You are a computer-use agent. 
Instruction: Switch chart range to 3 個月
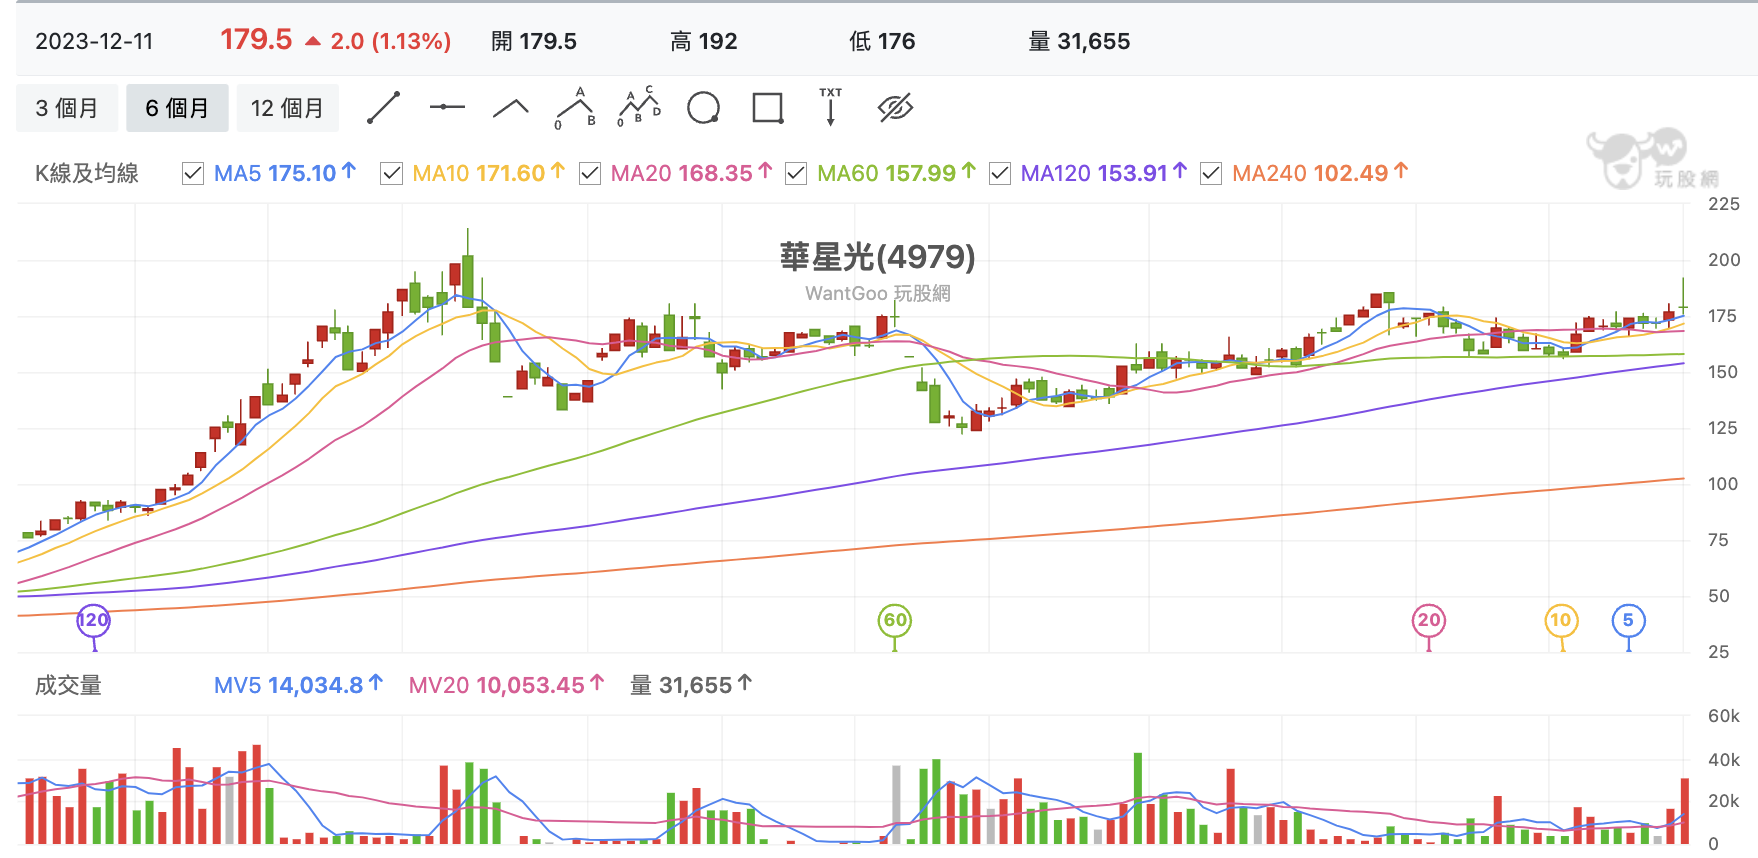coord(67,108)
